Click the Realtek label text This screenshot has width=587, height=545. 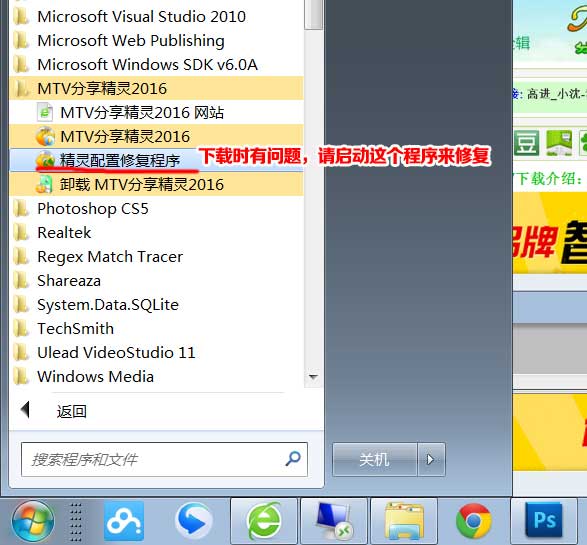[x=64, y=232]
